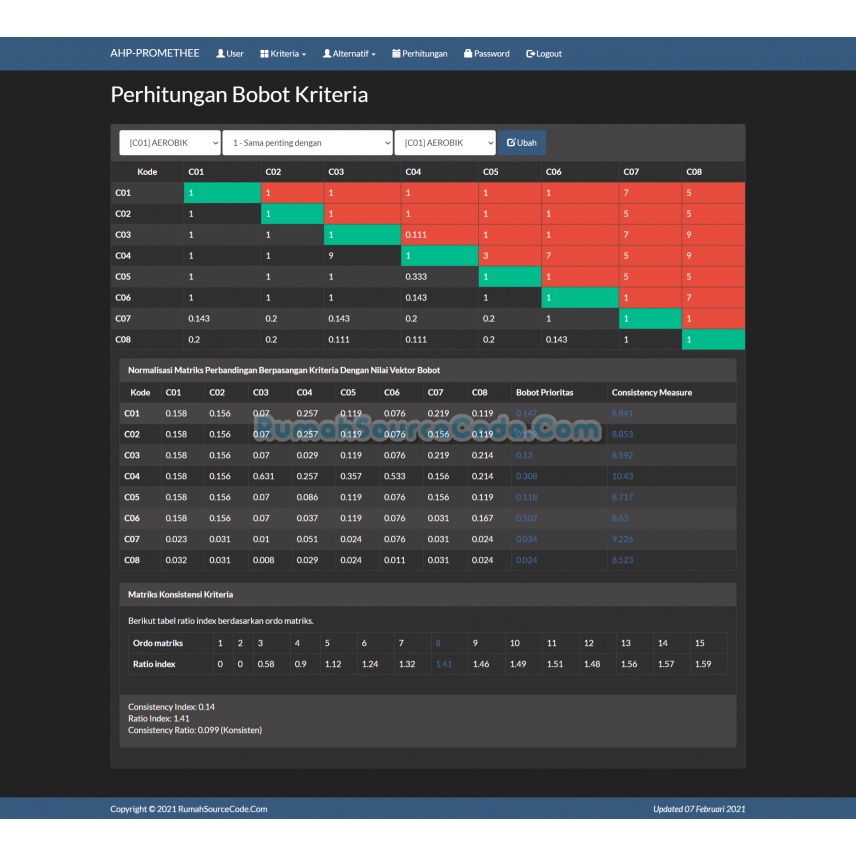Click the 0.308 Bobot Prioritas value for C04

[526, 476]
